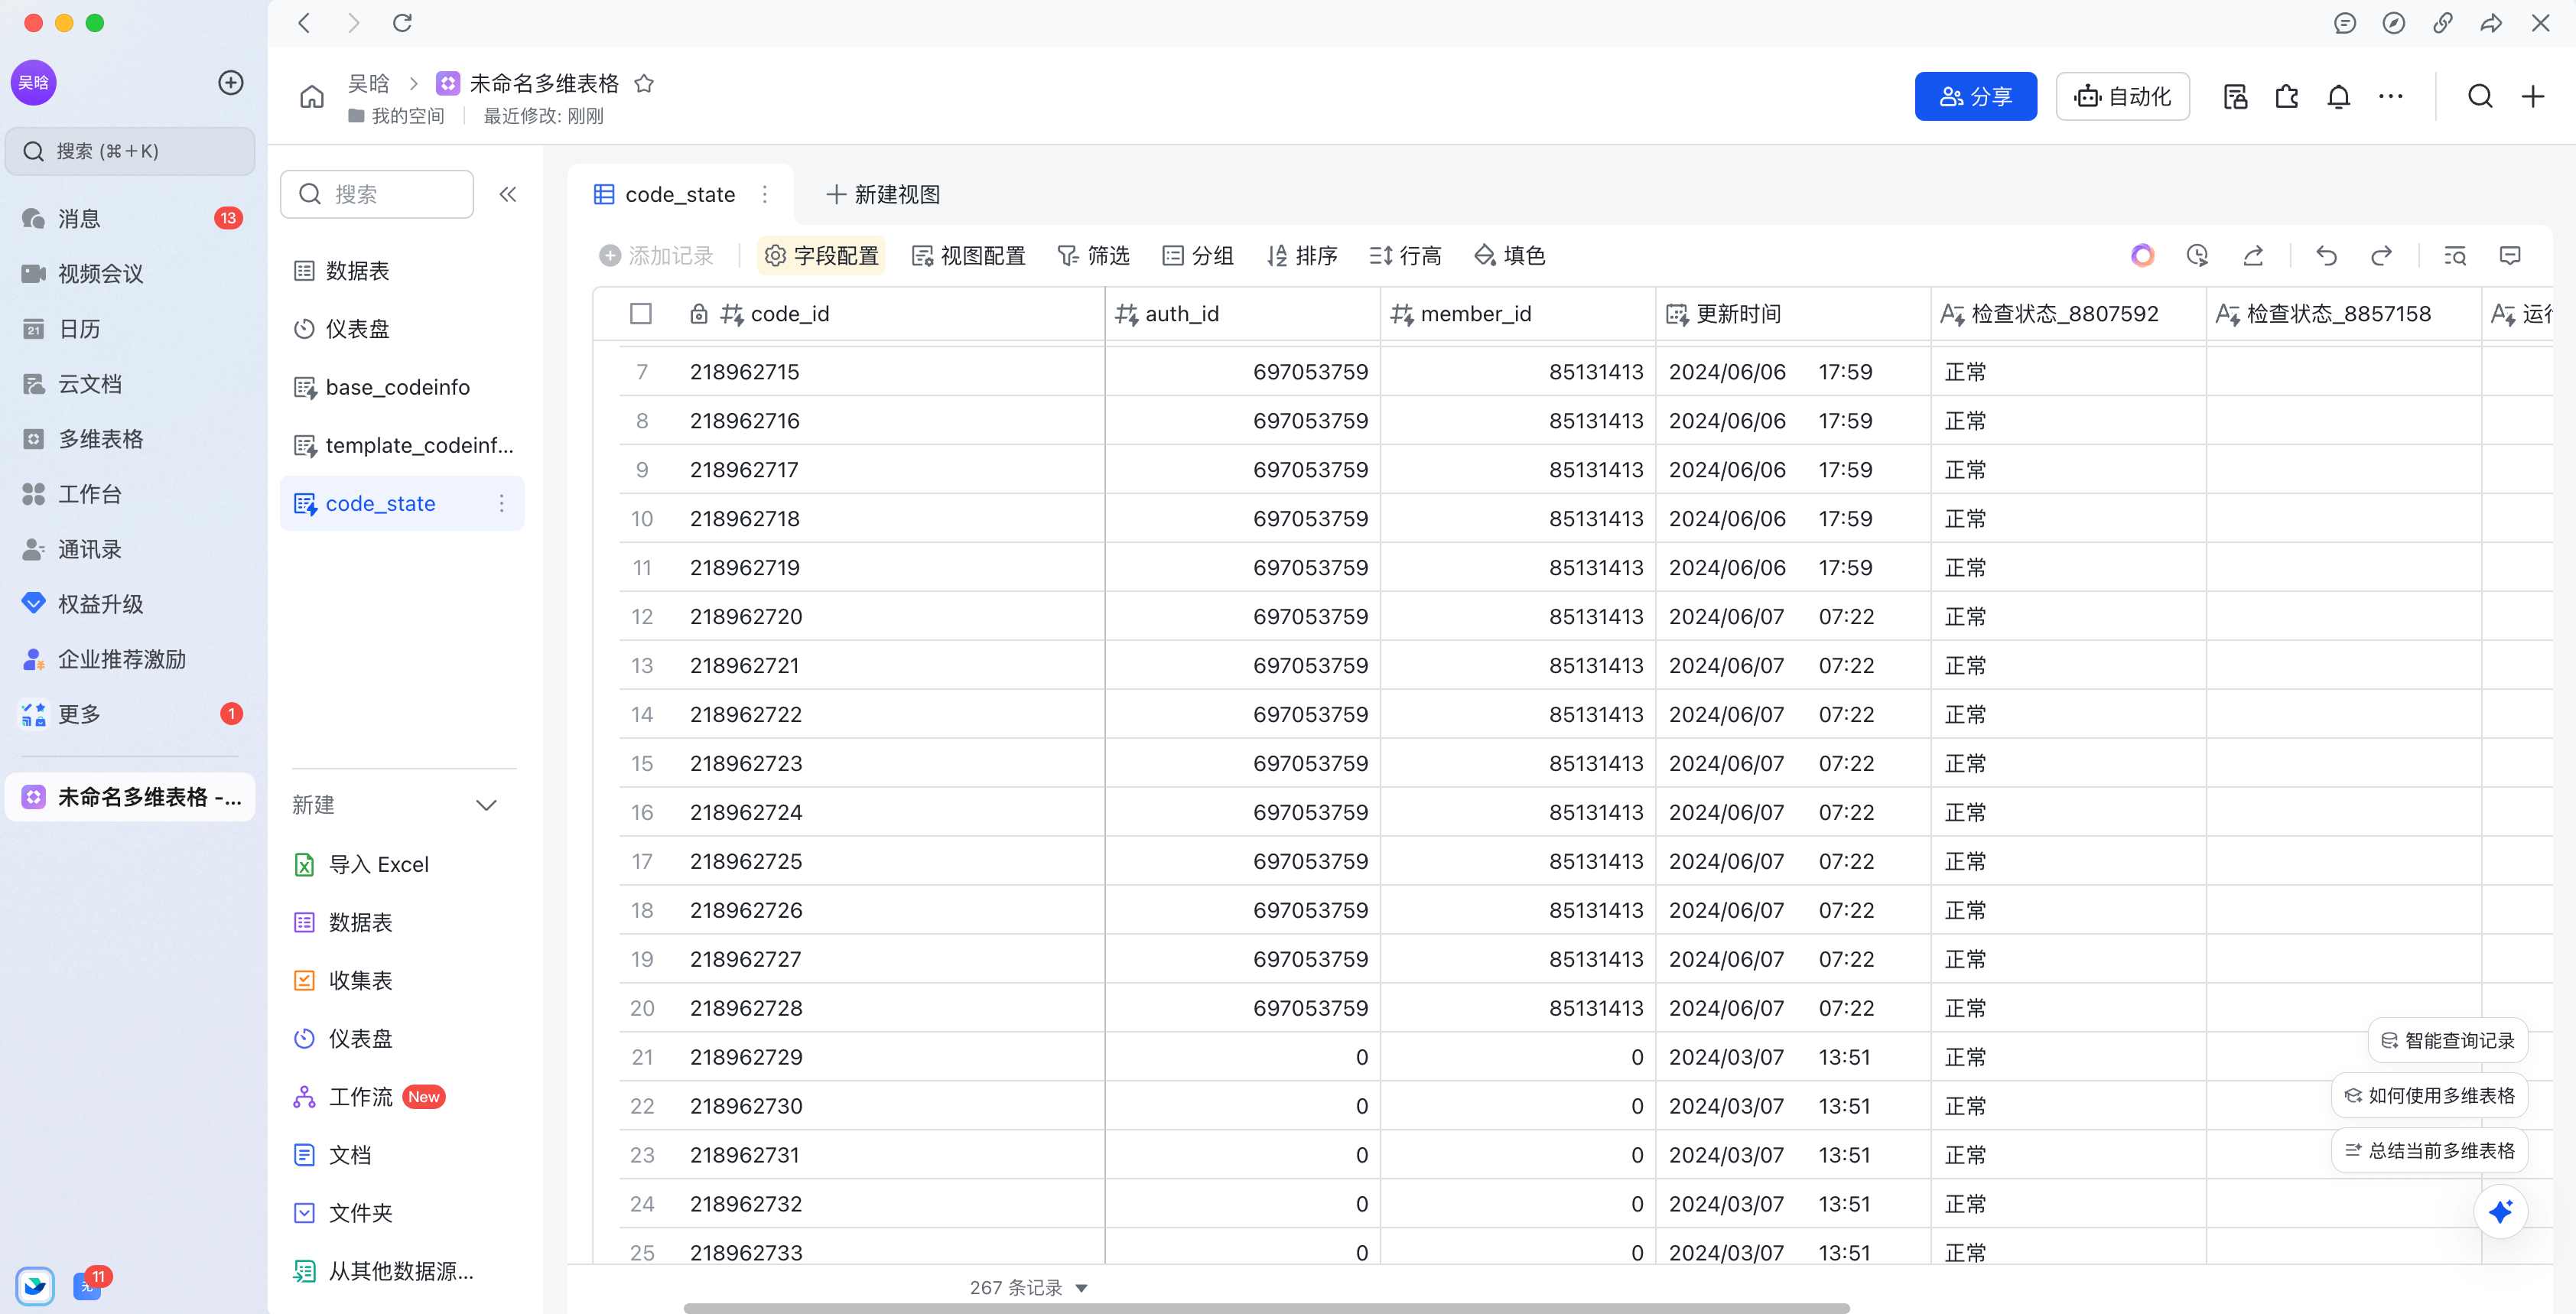Click the reload page icon

coord(402,22)
